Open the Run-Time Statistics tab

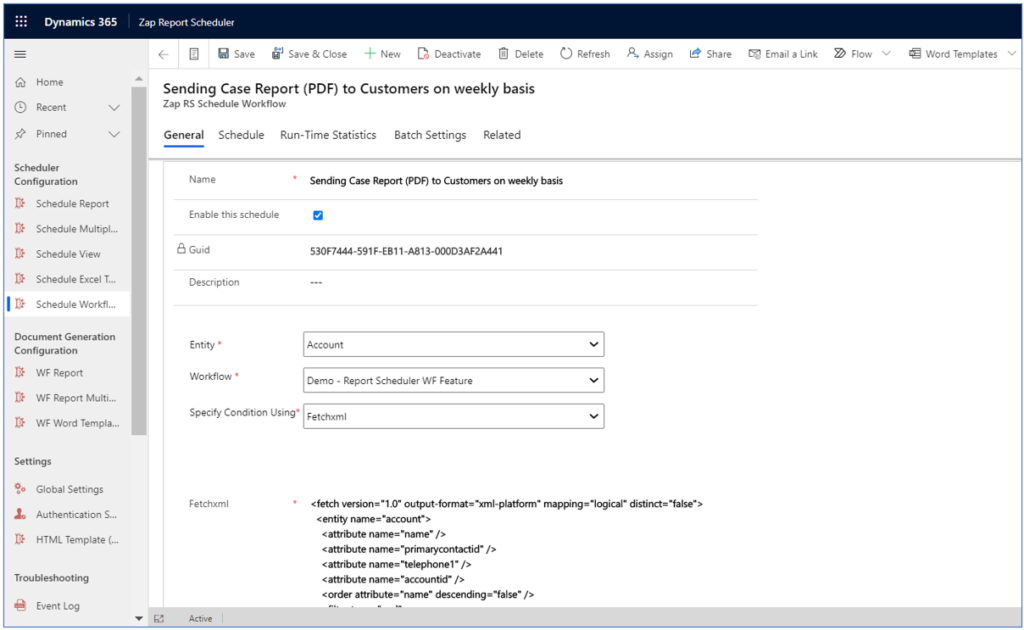328,135
